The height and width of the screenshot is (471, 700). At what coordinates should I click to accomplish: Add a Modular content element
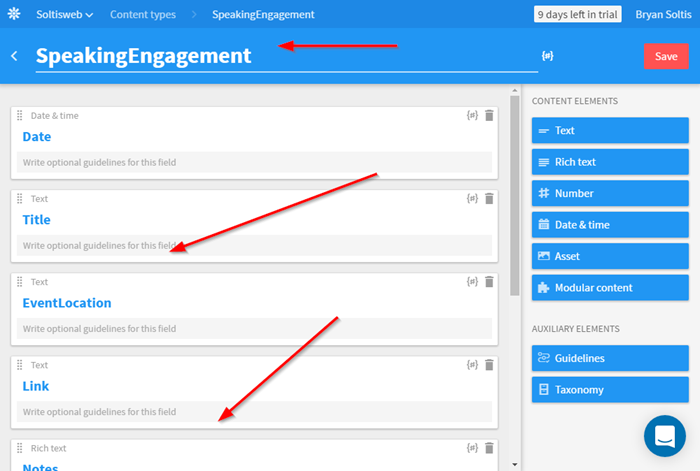[610, 288]
